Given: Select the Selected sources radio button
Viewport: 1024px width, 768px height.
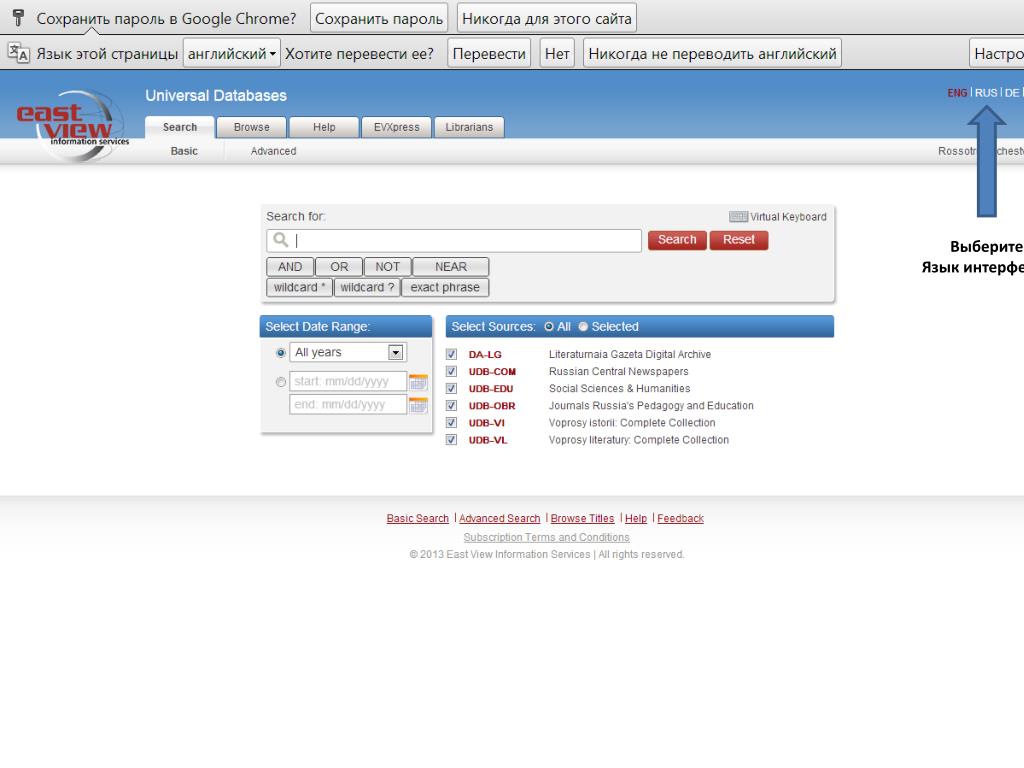Looking at the screenshot, I should (x=583, y=327).
